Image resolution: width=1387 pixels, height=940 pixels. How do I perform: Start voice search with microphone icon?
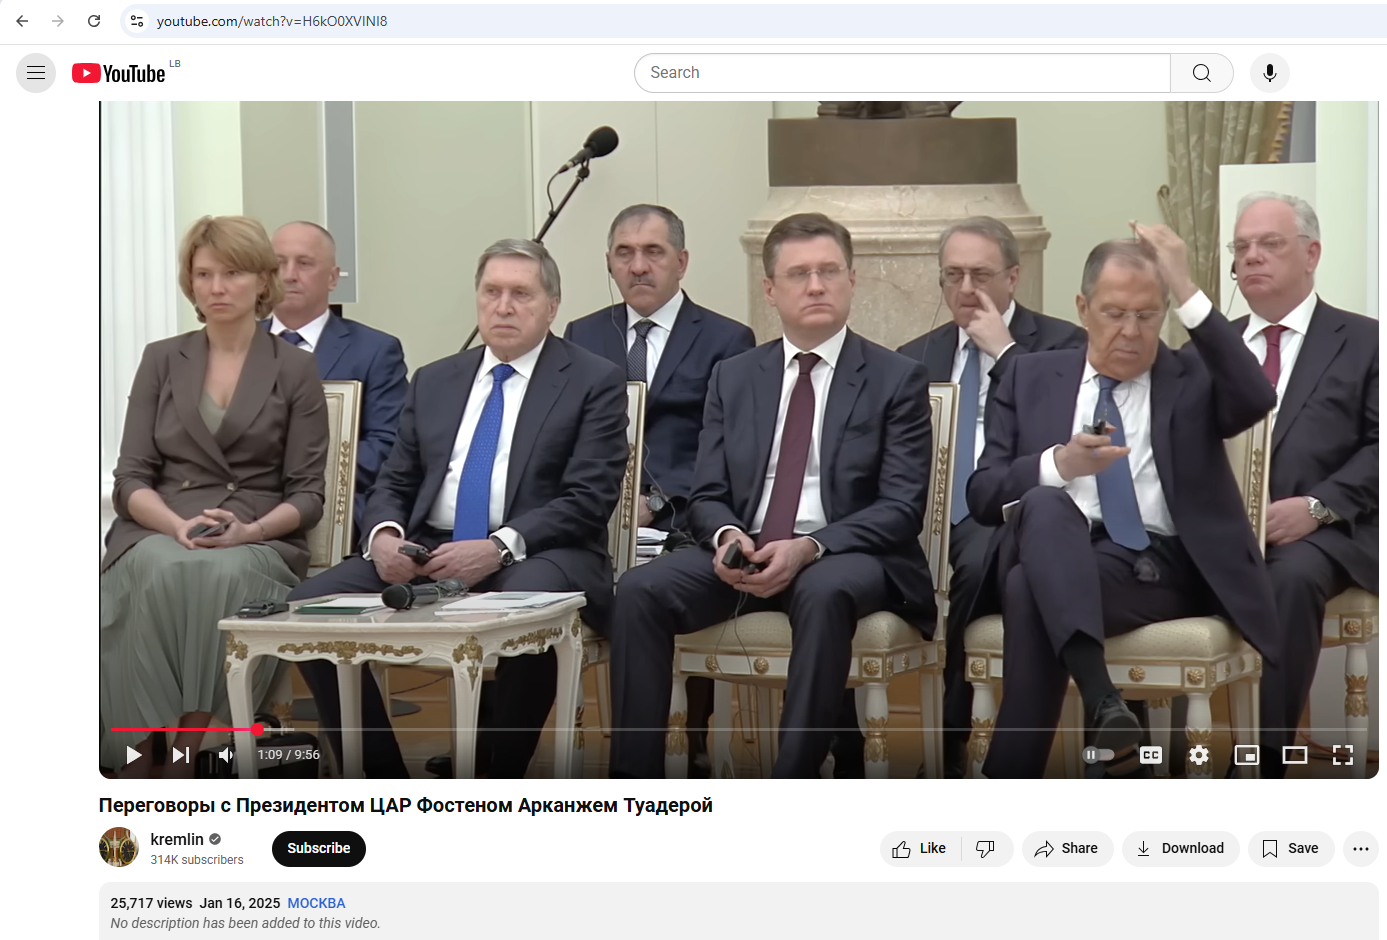click(x=1269, y=73)
